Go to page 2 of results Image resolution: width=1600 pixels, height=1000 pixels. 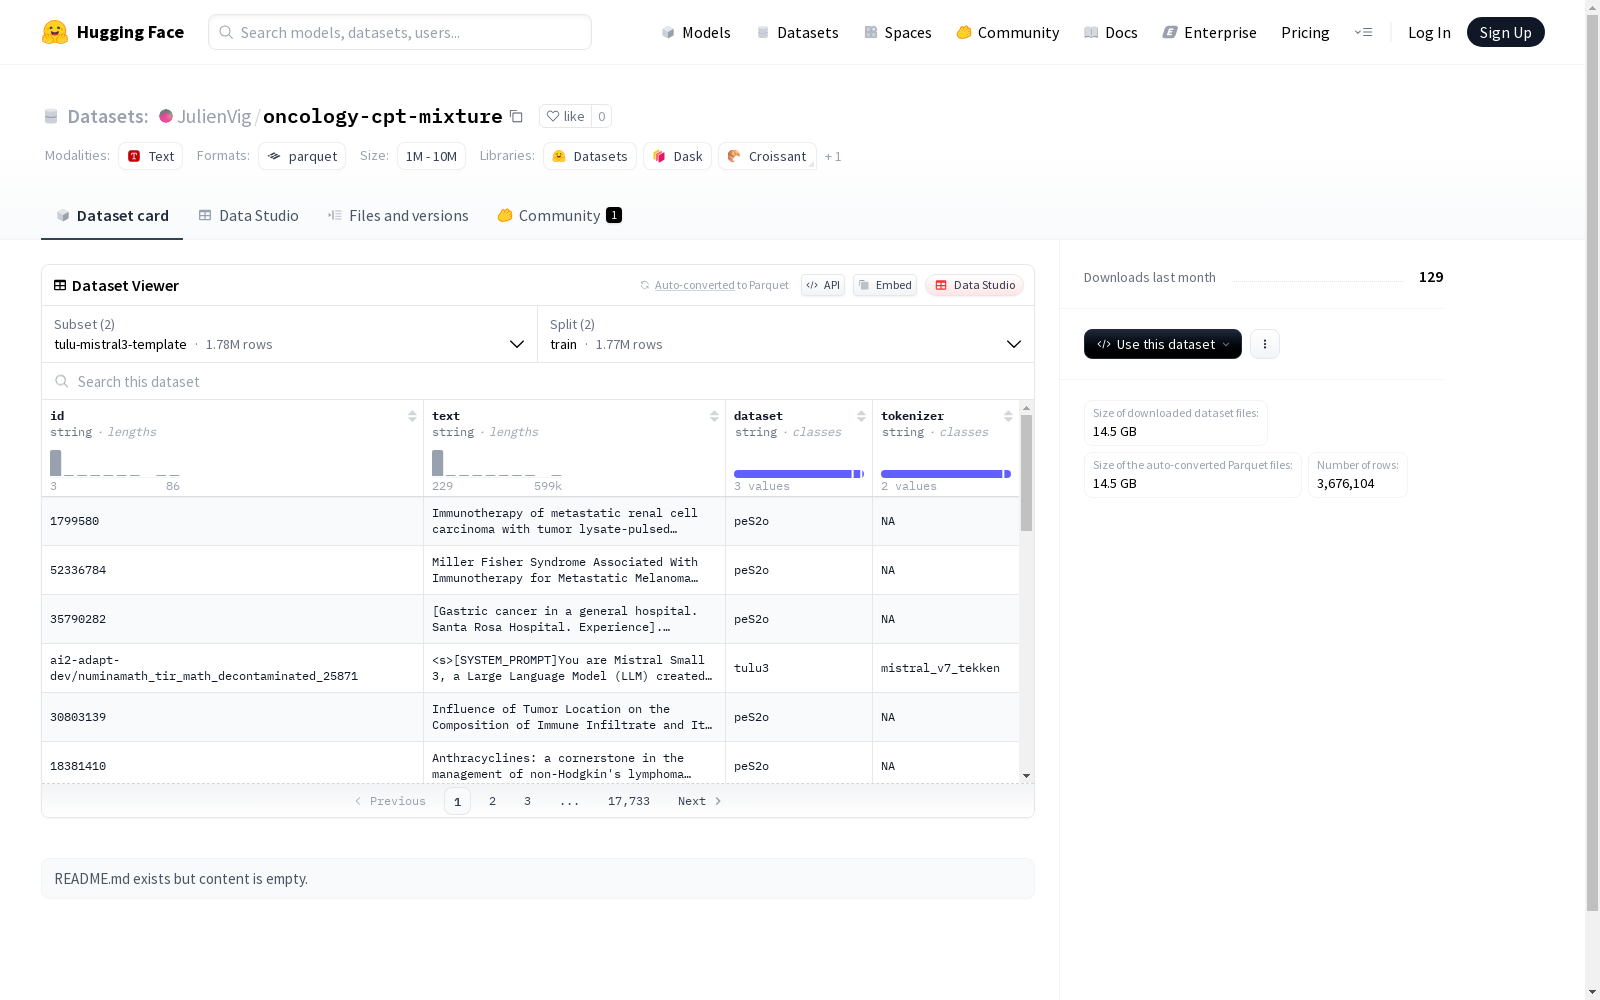(492, 801)
